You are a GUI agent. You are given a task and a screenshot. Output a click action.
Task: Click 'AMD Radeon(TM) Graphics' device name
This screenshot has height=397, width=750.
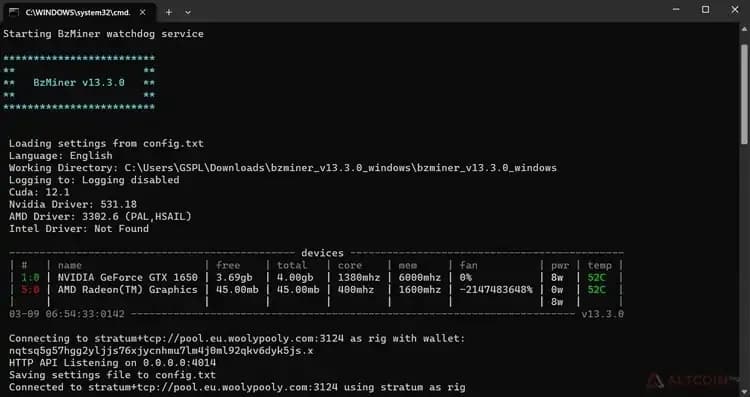pyautogui.click(x=128, y=290)
